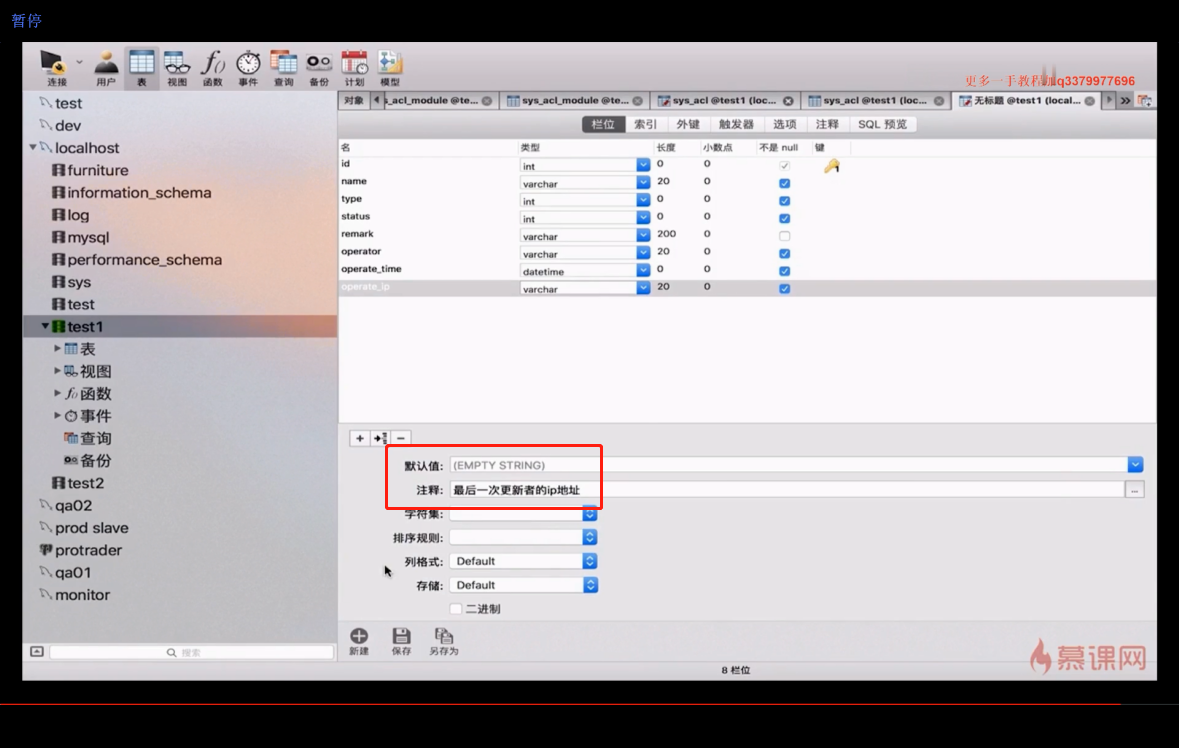Image resolution: width=1179 pixels, height=748 pixels.
Task: Open the 模型 model toolbar icon
Action: coord(389,68)
